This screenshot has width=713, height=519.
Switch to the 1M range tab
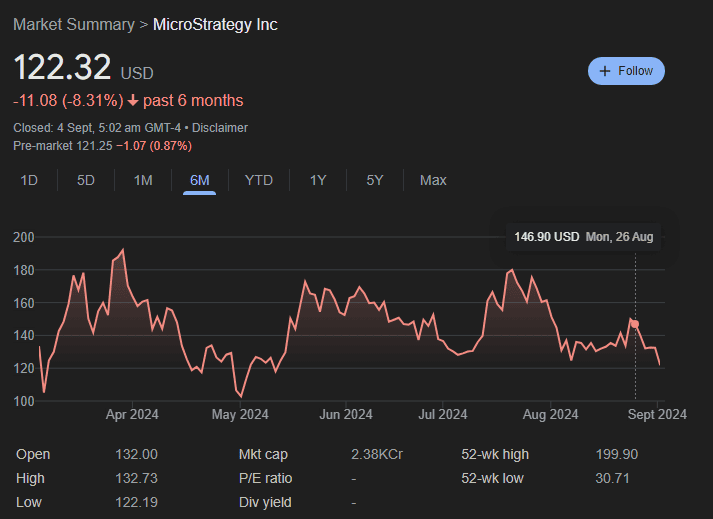[x=143, y=180]
